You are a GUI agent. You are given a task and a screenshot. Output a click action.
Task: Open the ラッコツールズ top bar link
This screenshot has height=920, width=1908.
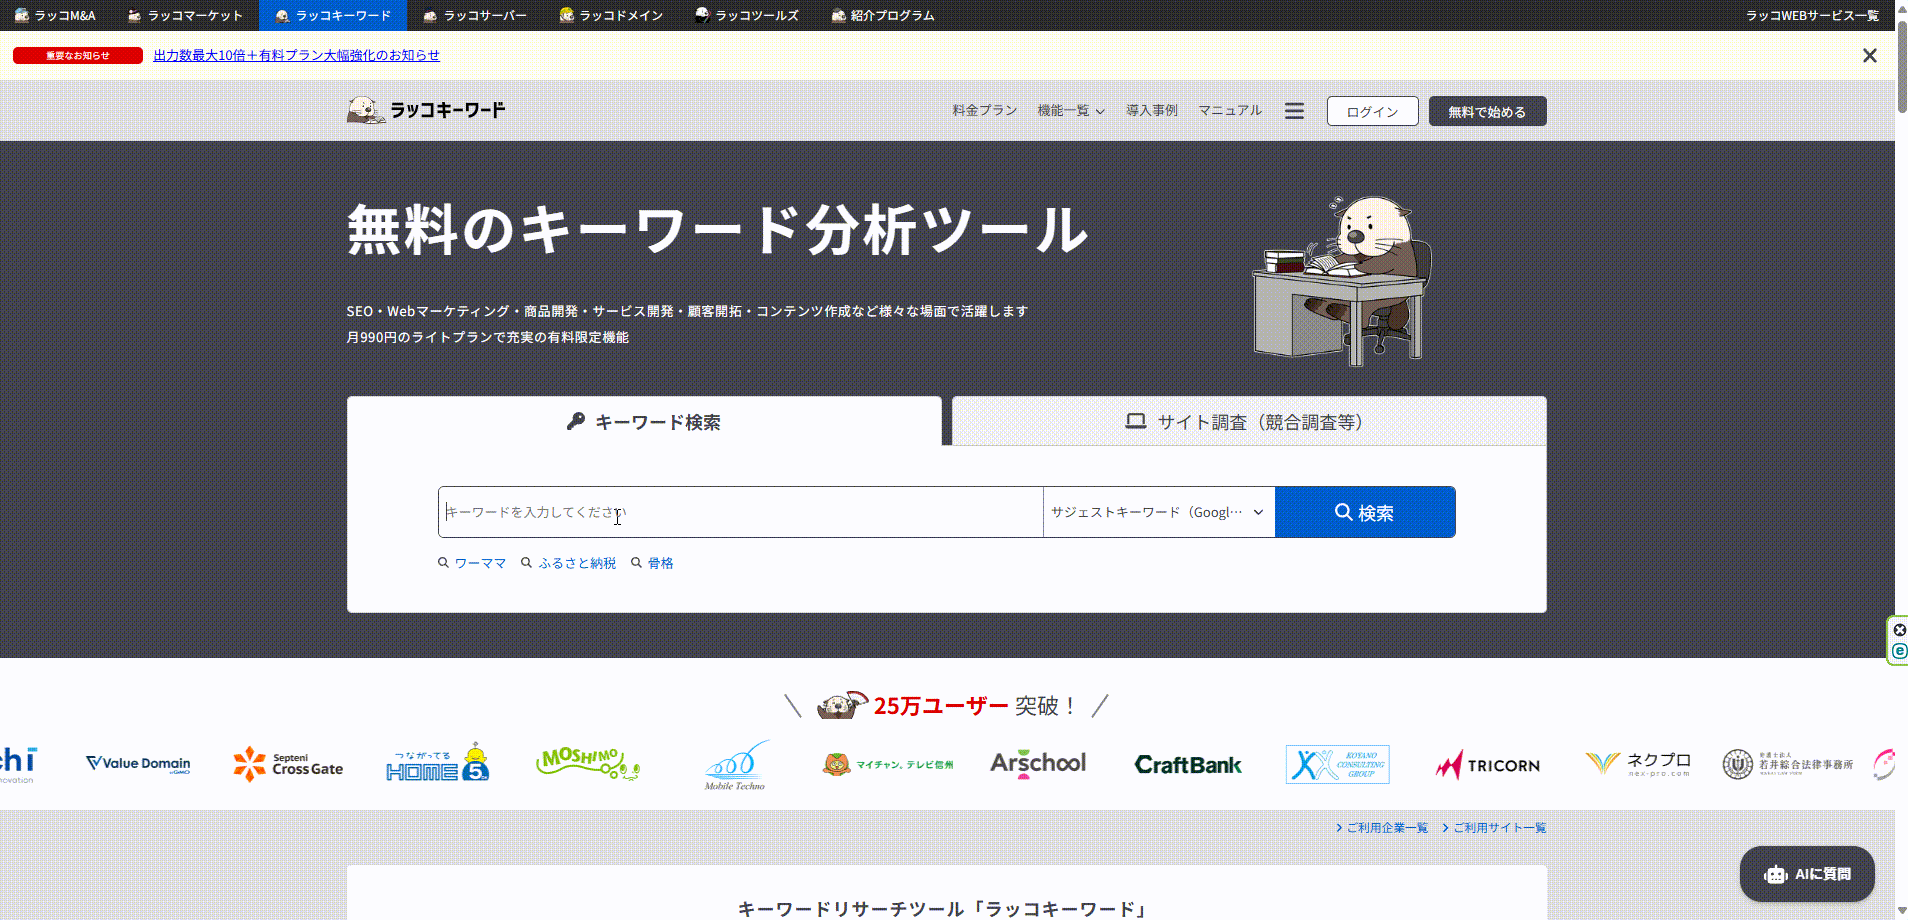point(747,15)
